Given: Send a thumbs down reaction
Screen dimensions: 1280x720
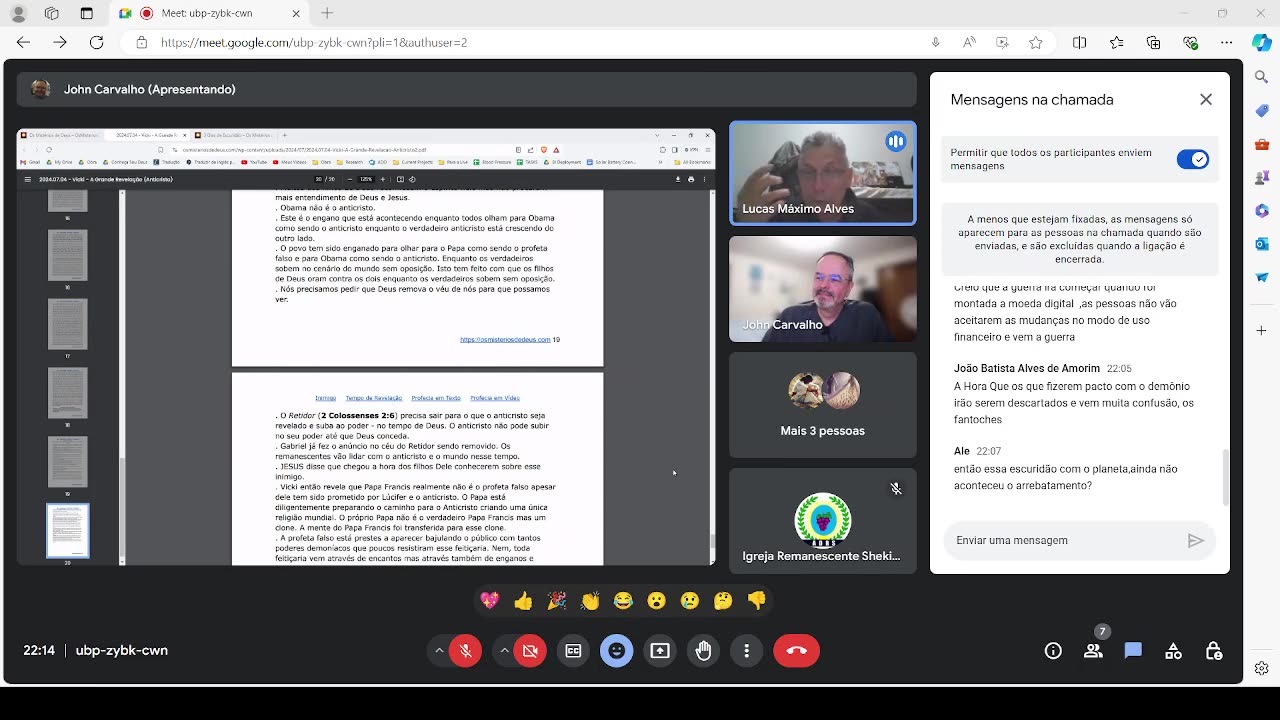Looking at the screenshot, I should (756, 601).
